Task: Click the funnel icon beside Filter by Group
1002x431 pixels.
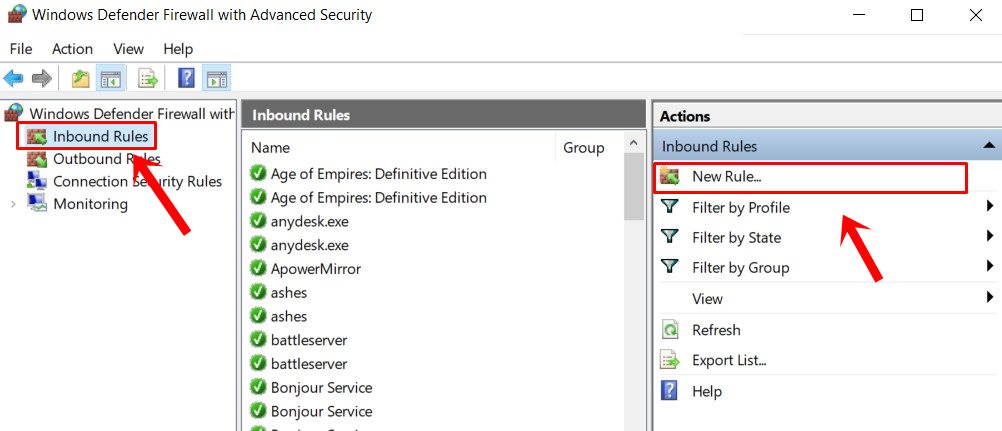Action: pyautogui.click(x=669, y=267)
